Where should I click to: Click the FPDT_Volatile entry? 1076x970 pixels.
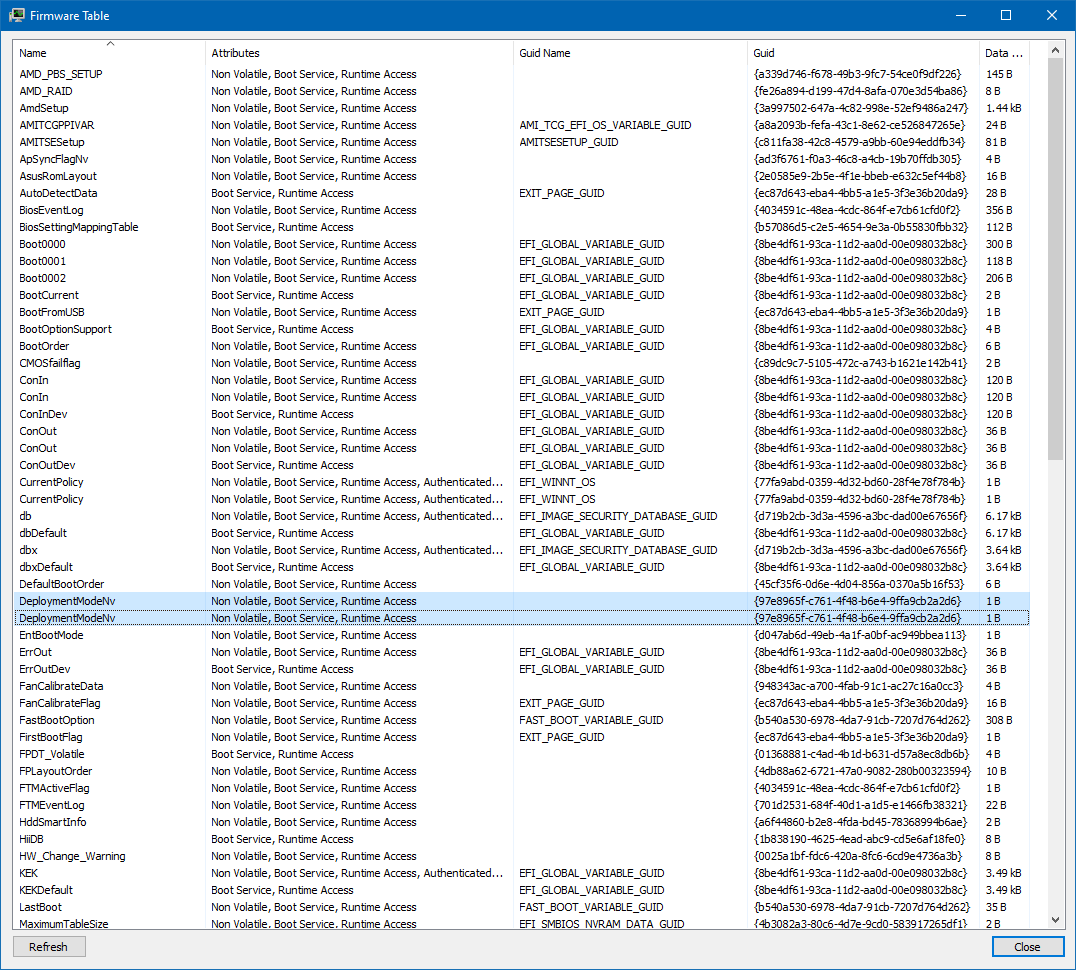pyautogui.click(x=522, y=754)
